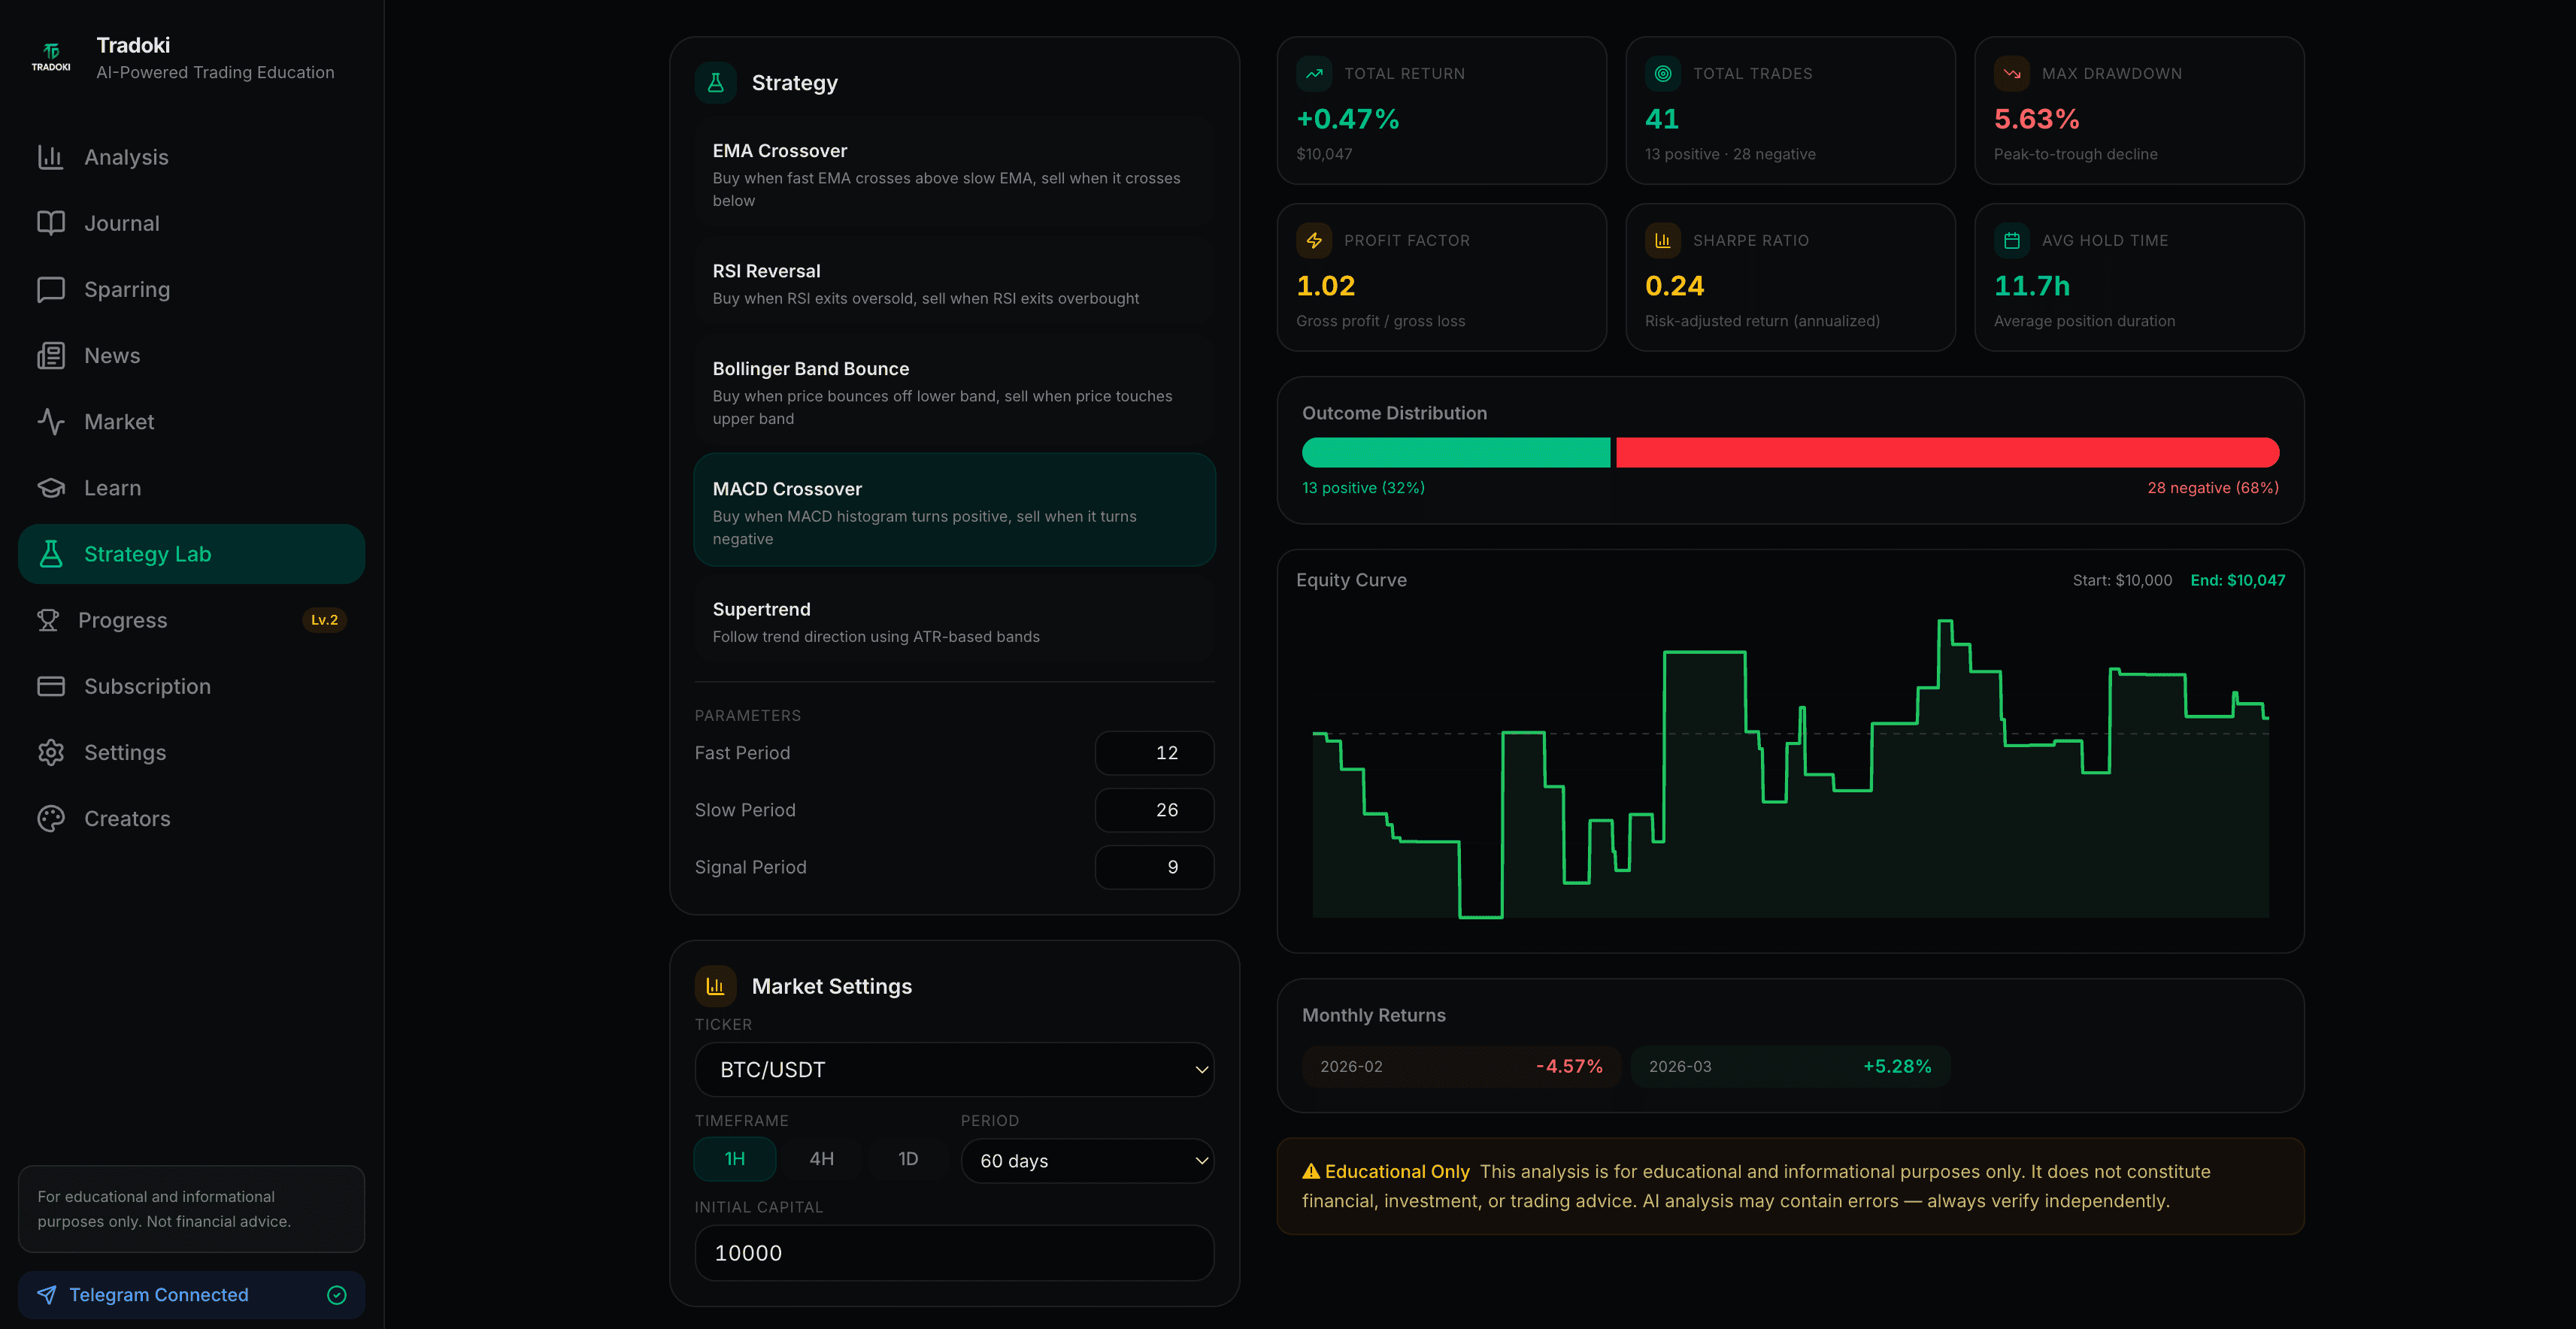Click the News icon in the sidebar

[x=51, y=355]
